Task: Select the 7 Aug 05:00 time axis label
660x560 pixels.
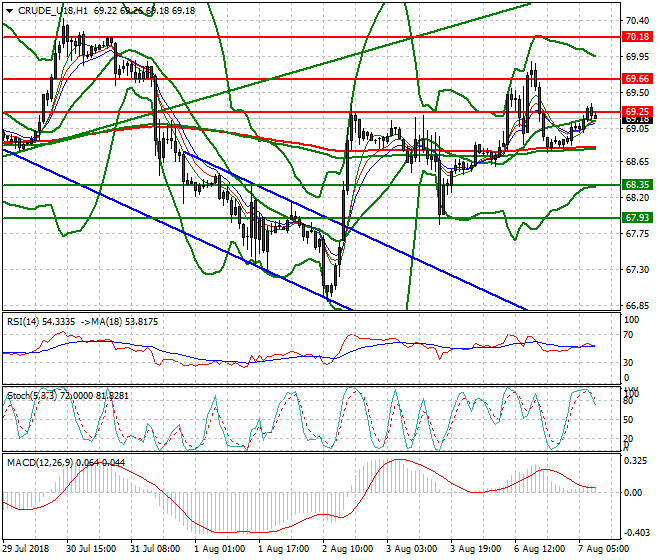Action: click(603, 549)
